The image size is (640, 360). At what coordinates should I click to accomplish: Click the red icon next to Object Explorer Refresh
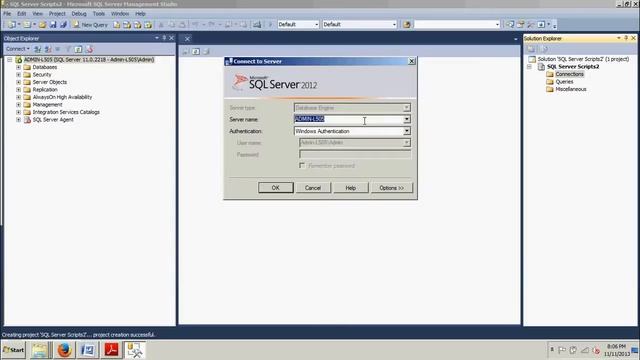pos(89,49)
